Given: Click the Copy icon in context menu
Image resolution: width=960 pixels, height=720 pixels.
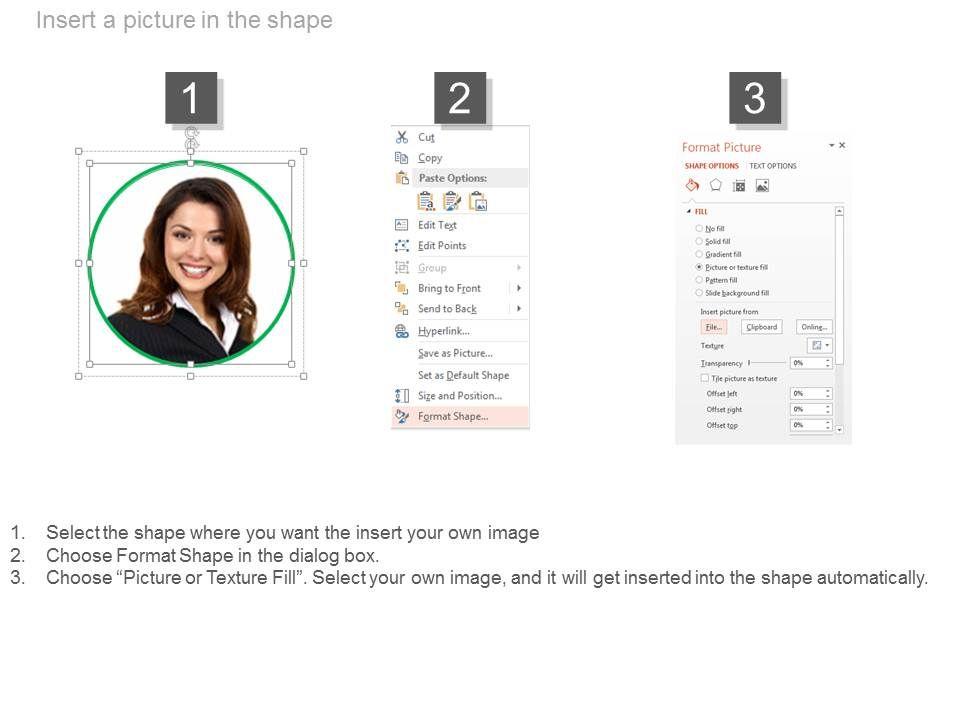Looking at the screenshot, I should pos(402,158).
